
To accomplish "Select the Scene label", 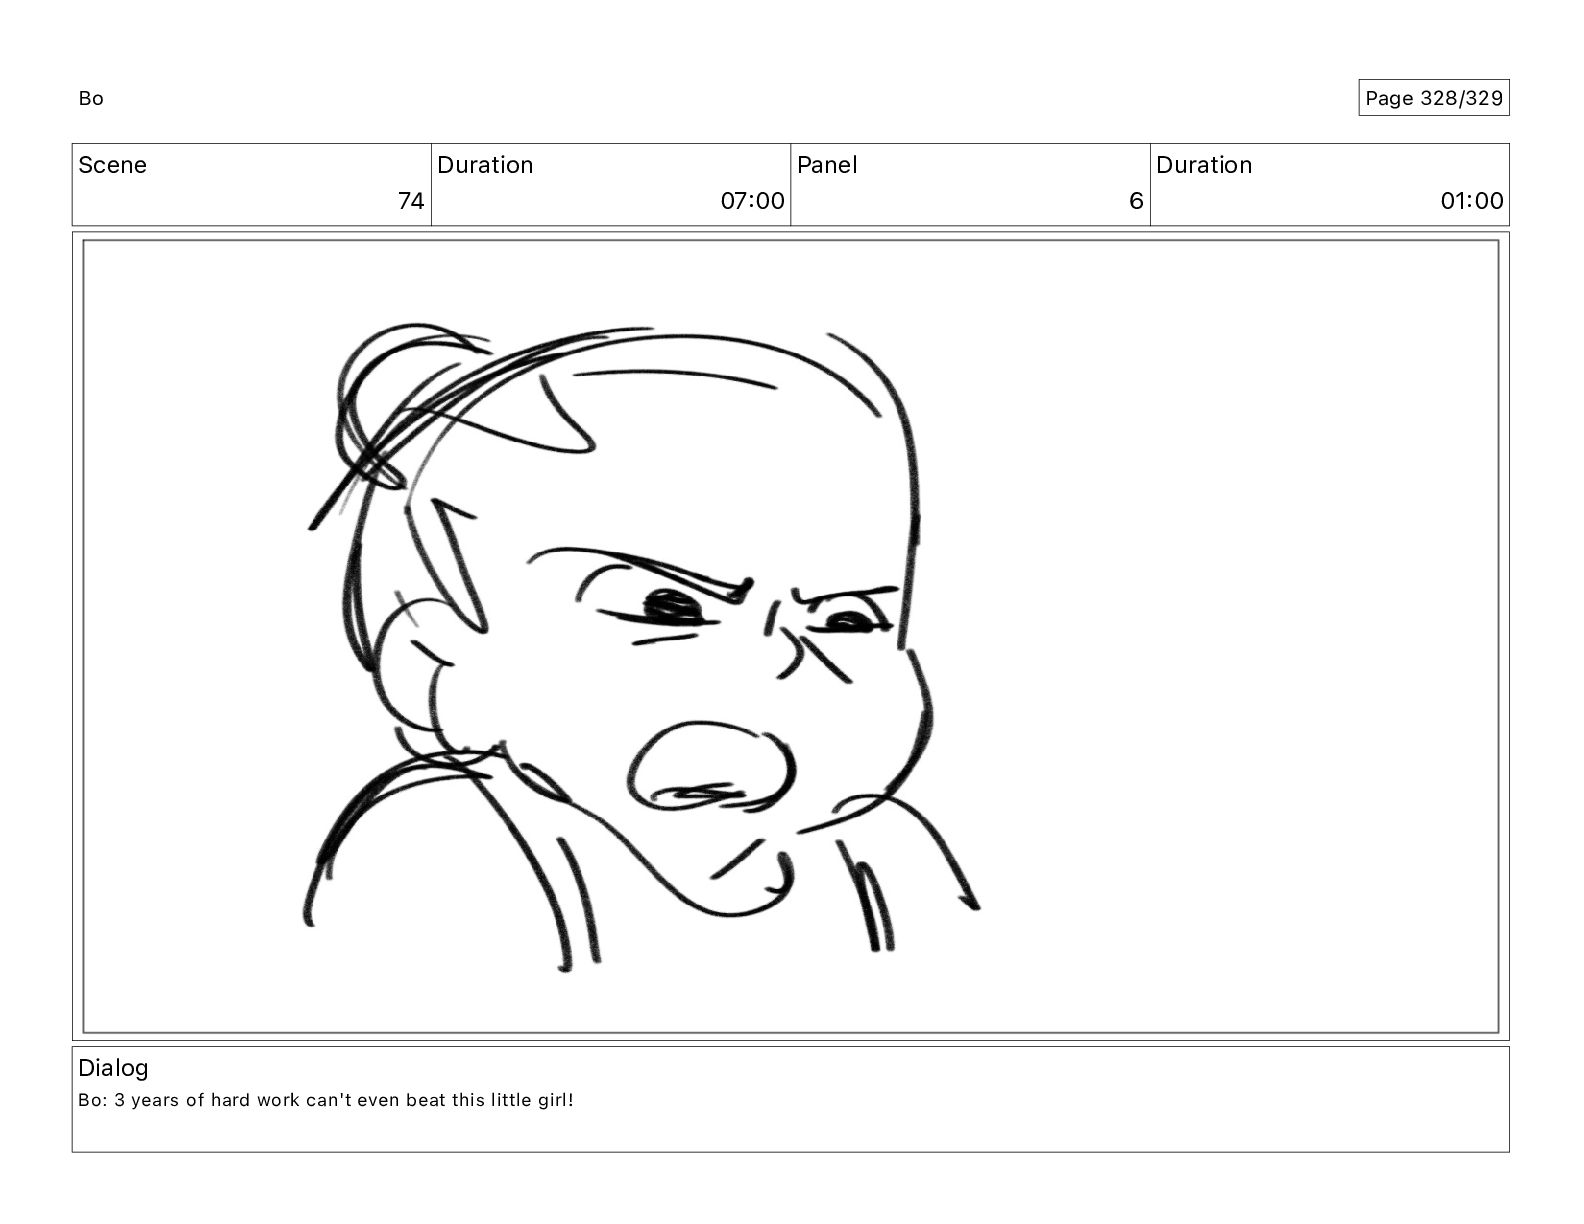I will pyautogui.click(x=112, y=165).
